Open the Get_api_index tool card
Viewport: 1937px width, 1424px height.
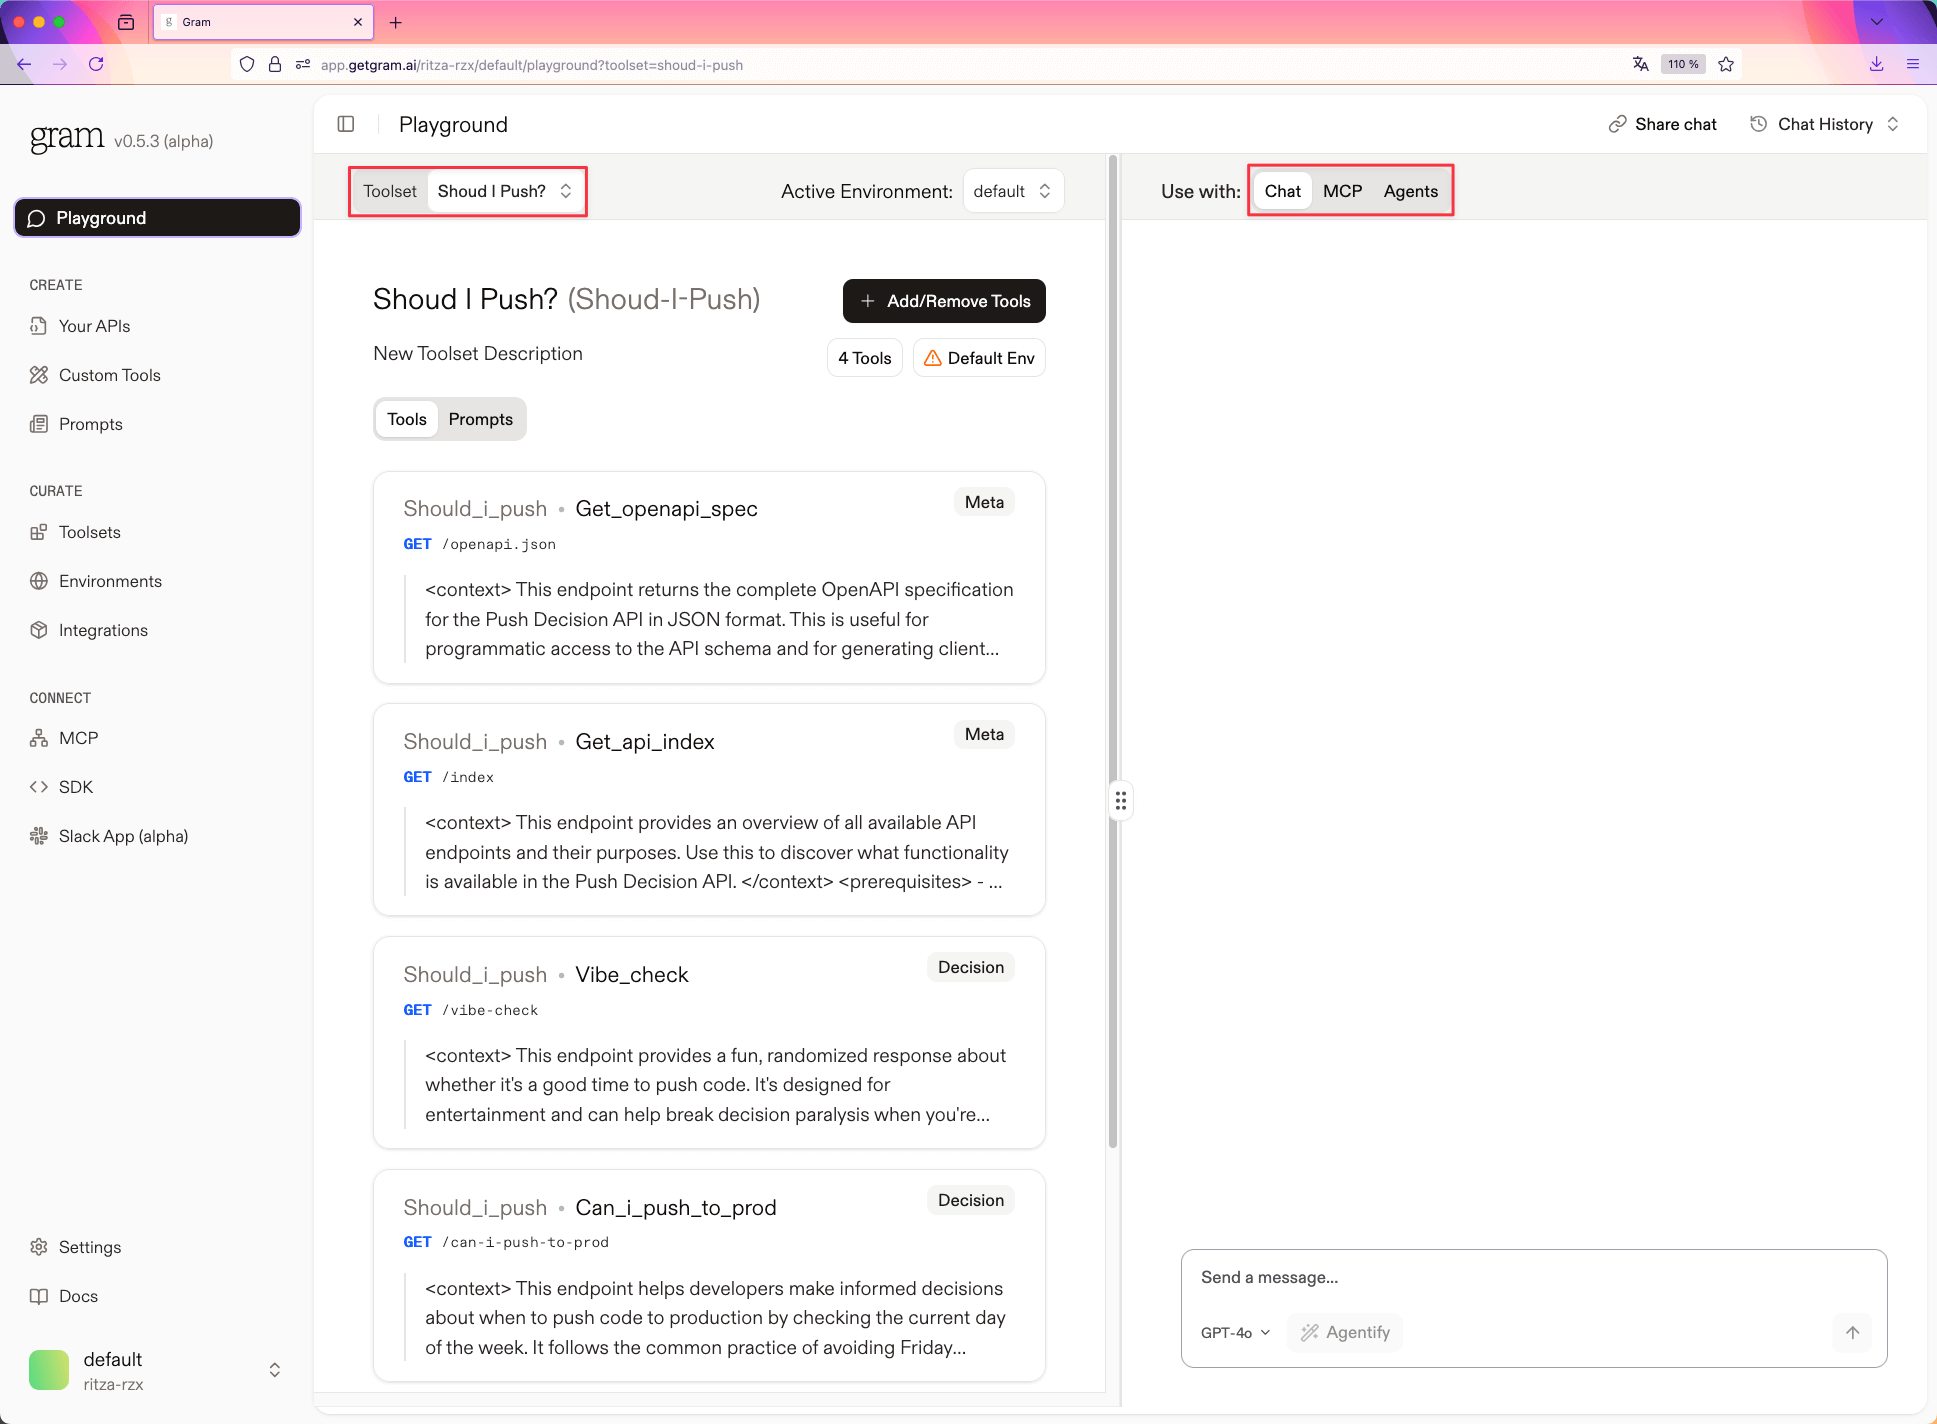point(709,810)
